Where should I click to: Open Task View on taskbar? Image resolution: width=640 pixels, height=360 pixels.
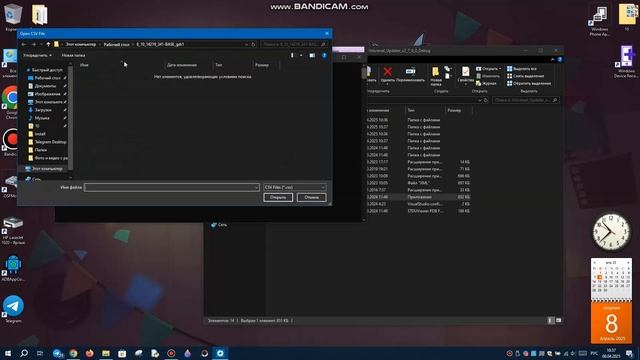(40, 353)
